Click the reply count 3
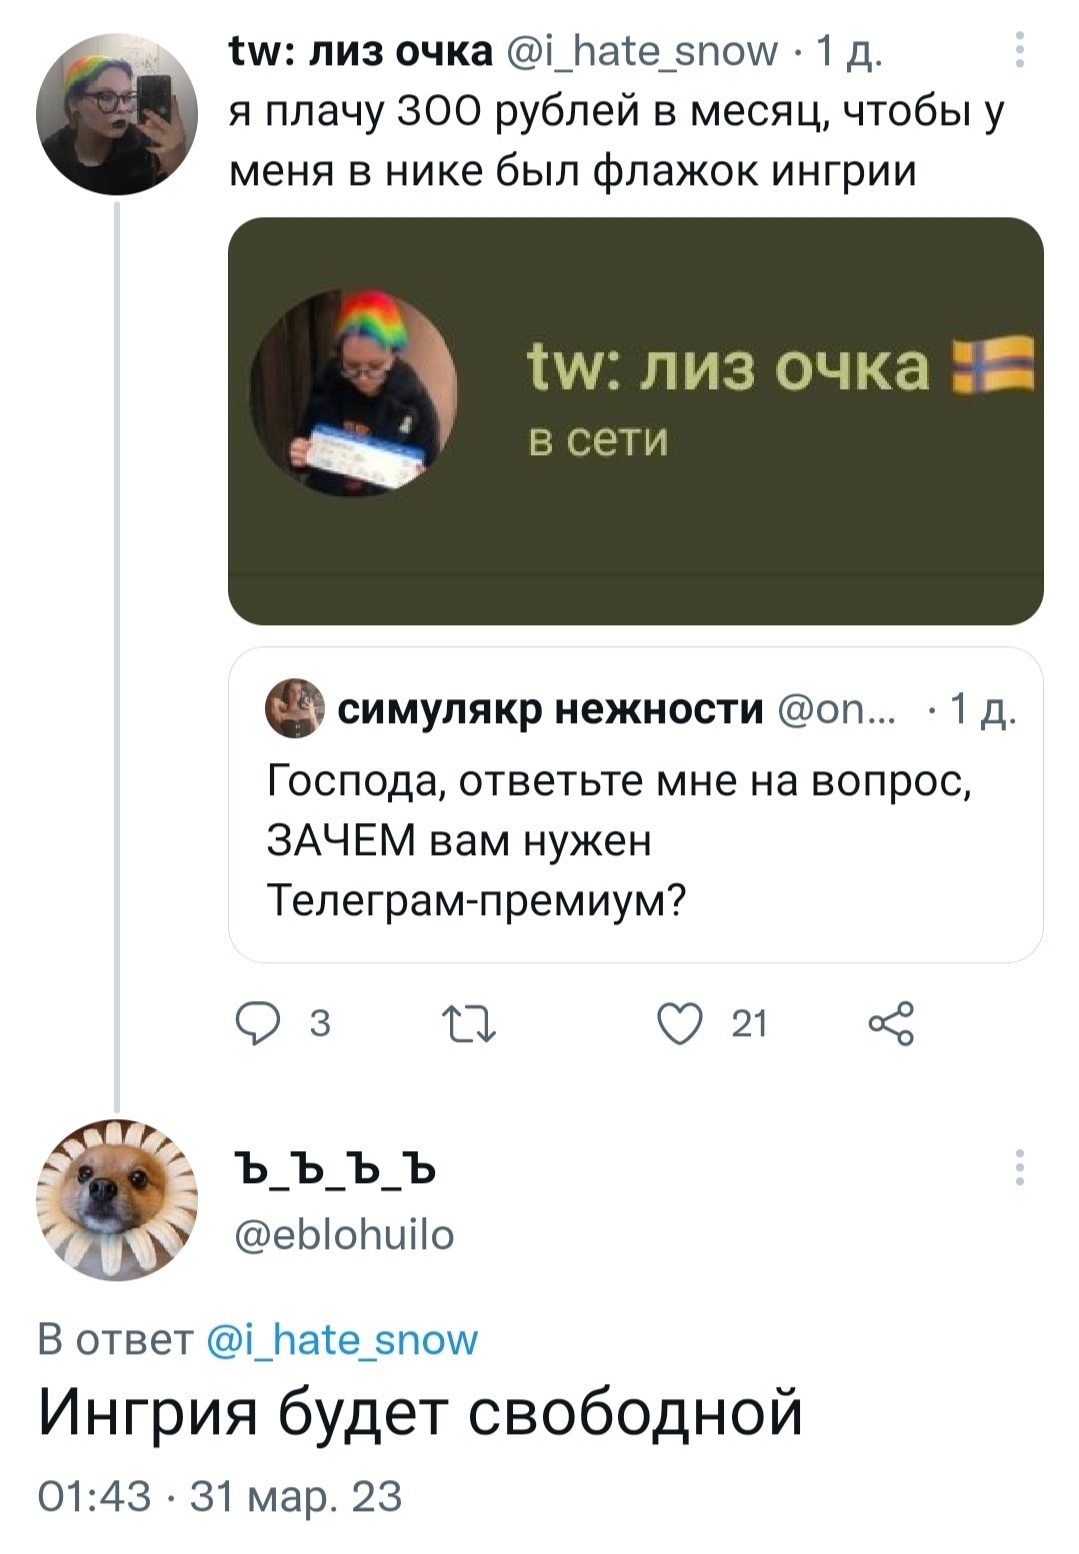Image resolution: width=1079 pixels, height=1554 pixels. tap(319, 1024)
